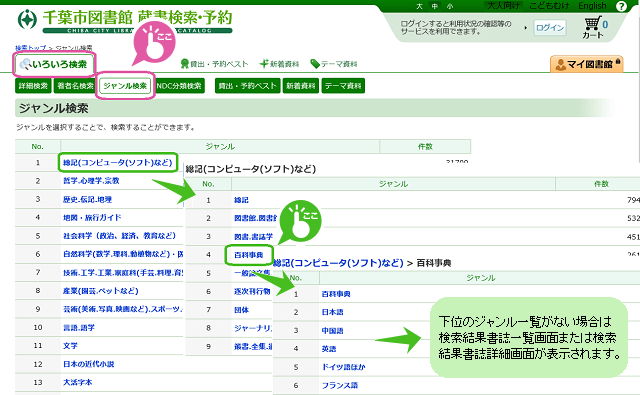This screenshot has height=395, width=640.
Task: Open genre 社会科学（政治、経済、教育など）
Action: point(119,236)
